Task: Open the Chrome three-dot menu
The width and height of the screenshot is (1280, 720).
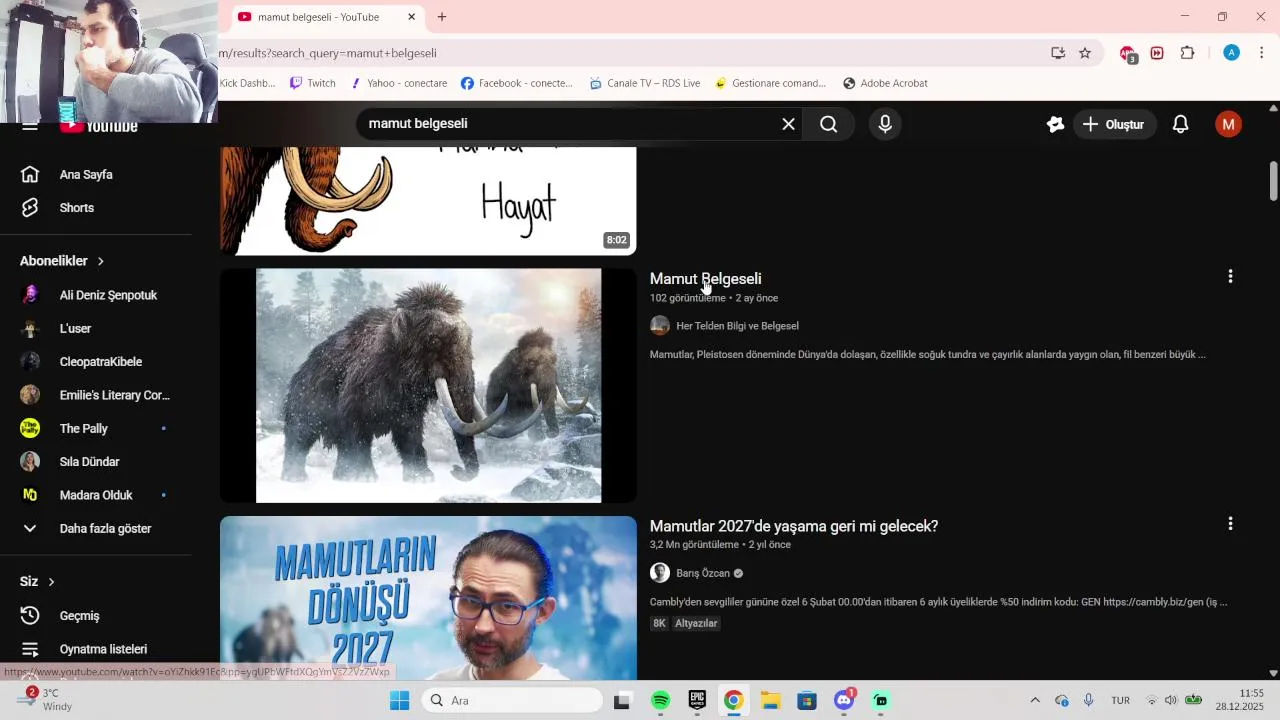Action: pyautogui.click(x=1261, y=53)
